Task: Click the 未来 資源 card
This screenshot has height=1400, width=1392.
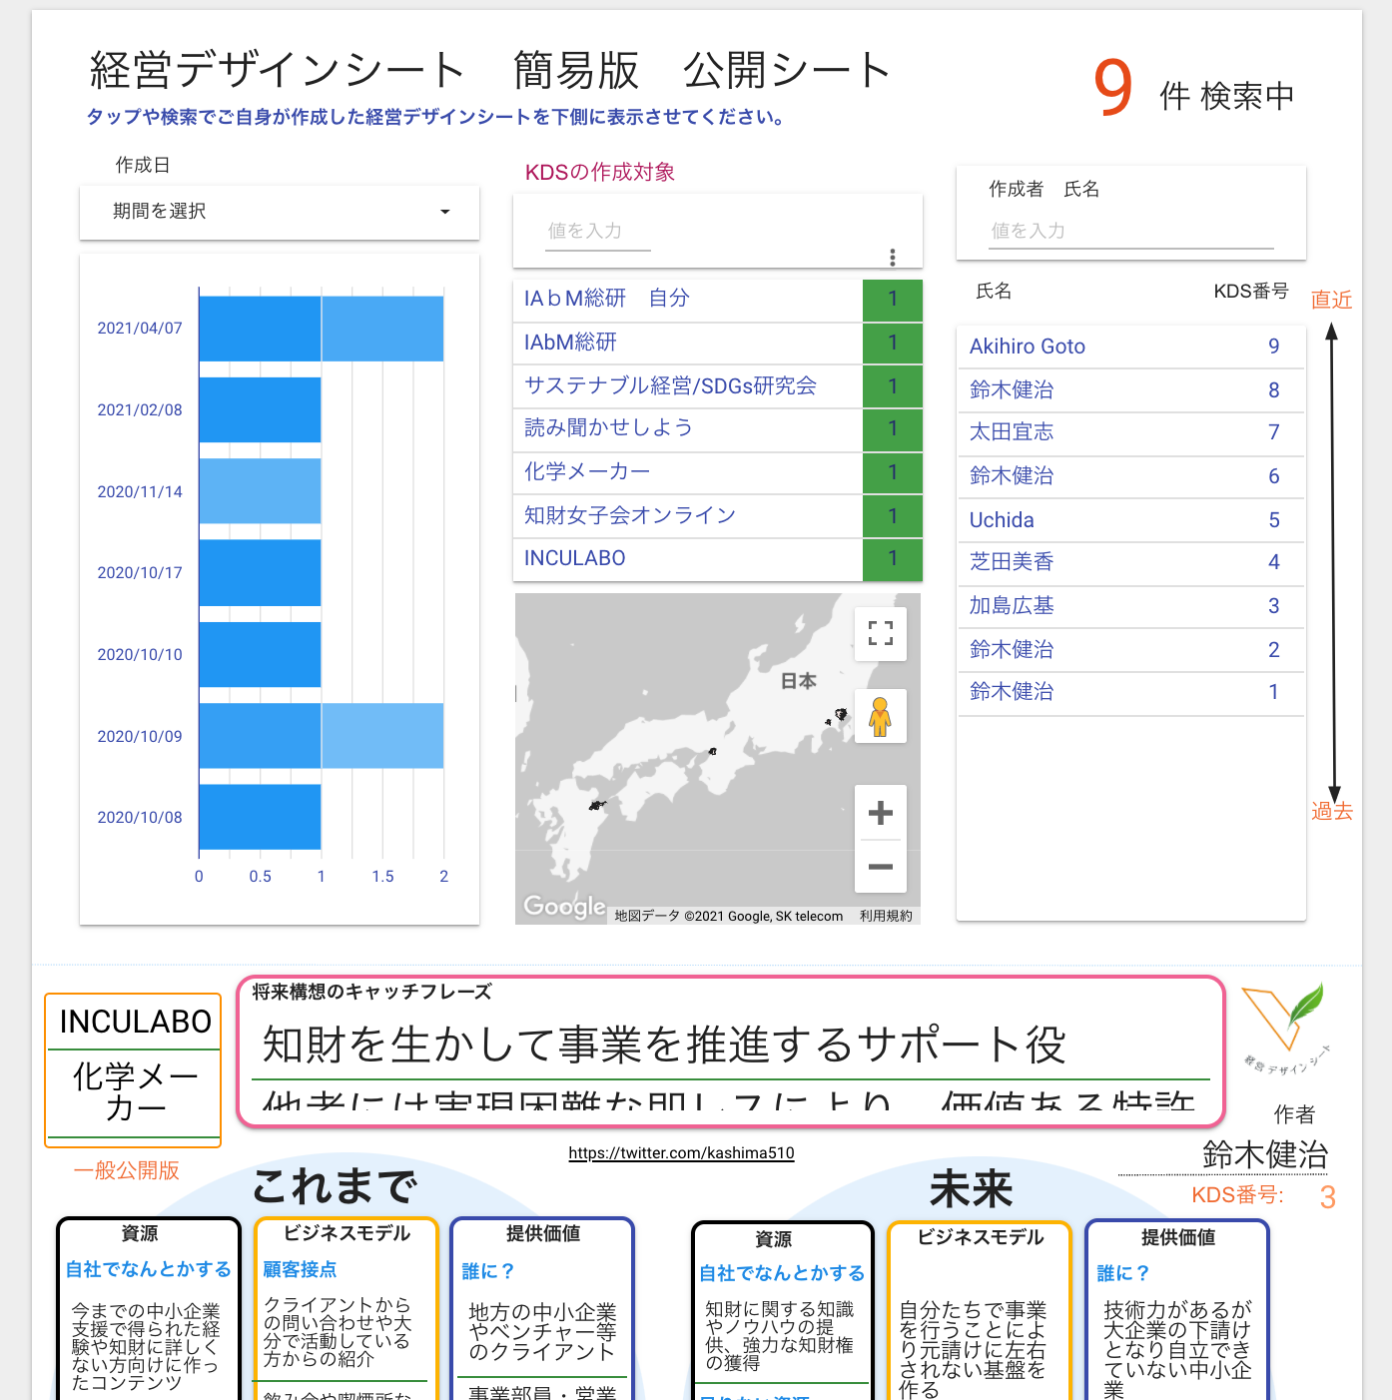Action: (783, 1311)
